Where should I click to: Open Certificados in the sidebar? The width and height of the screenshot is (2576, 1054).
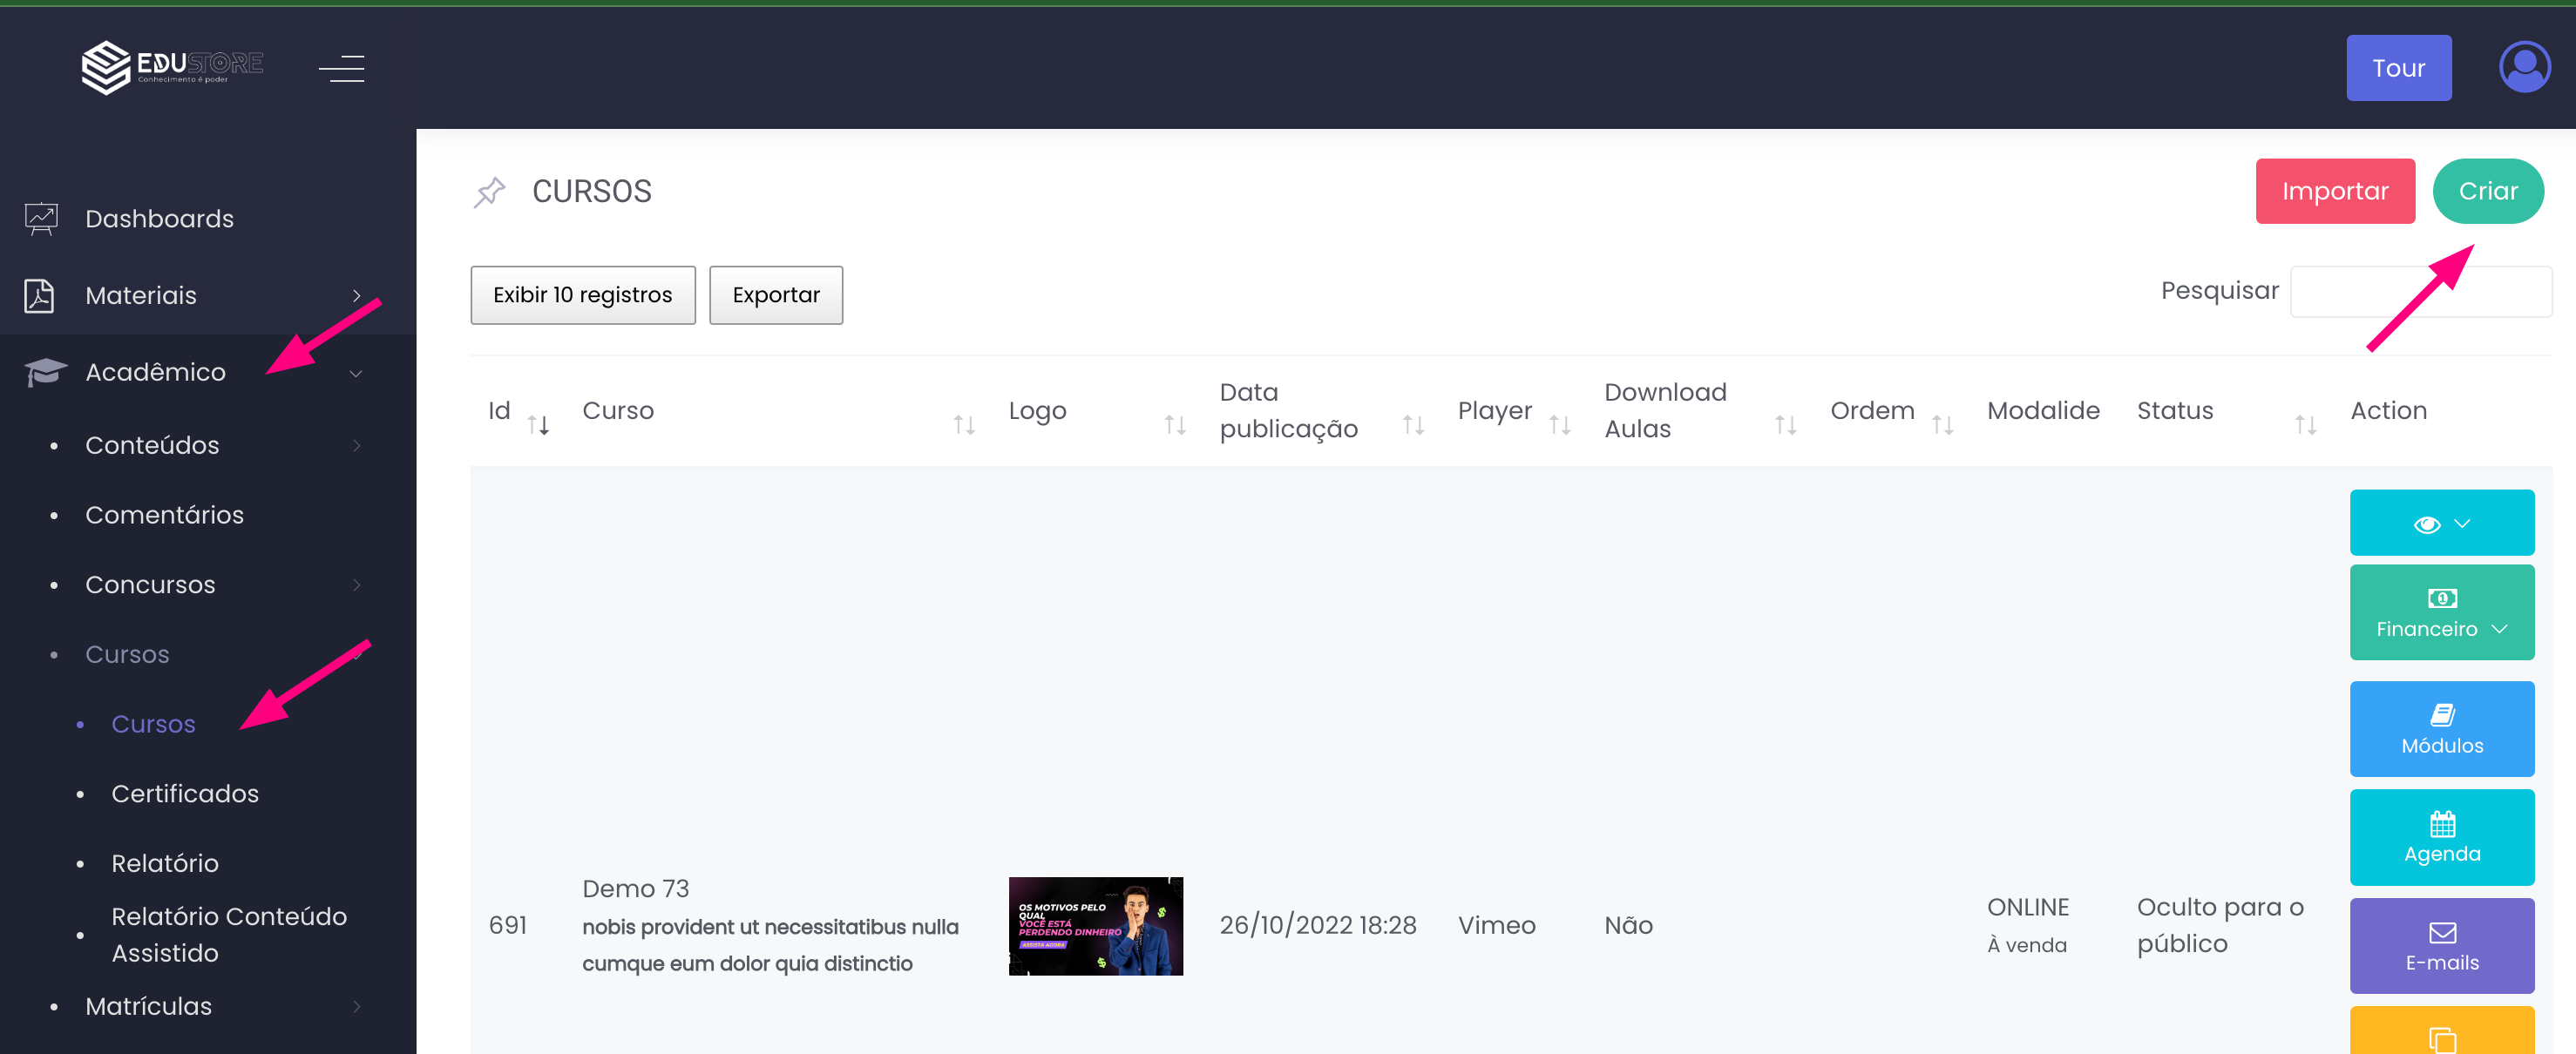click(x=185, y=793)
